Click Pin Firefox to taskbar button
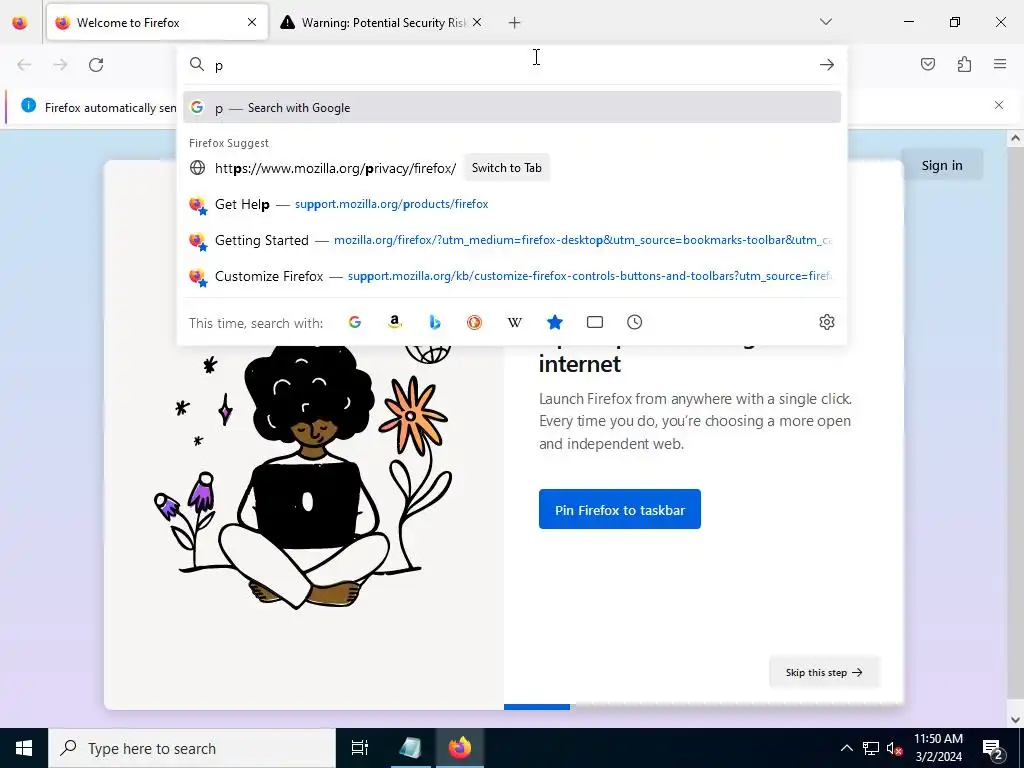1024x768 pixels. (620, 509)
